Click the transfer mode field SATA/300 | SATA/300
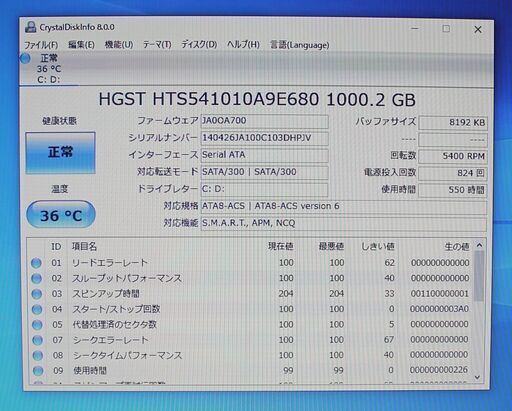Screen dimensions: 512x411 (x=264, y=172)
